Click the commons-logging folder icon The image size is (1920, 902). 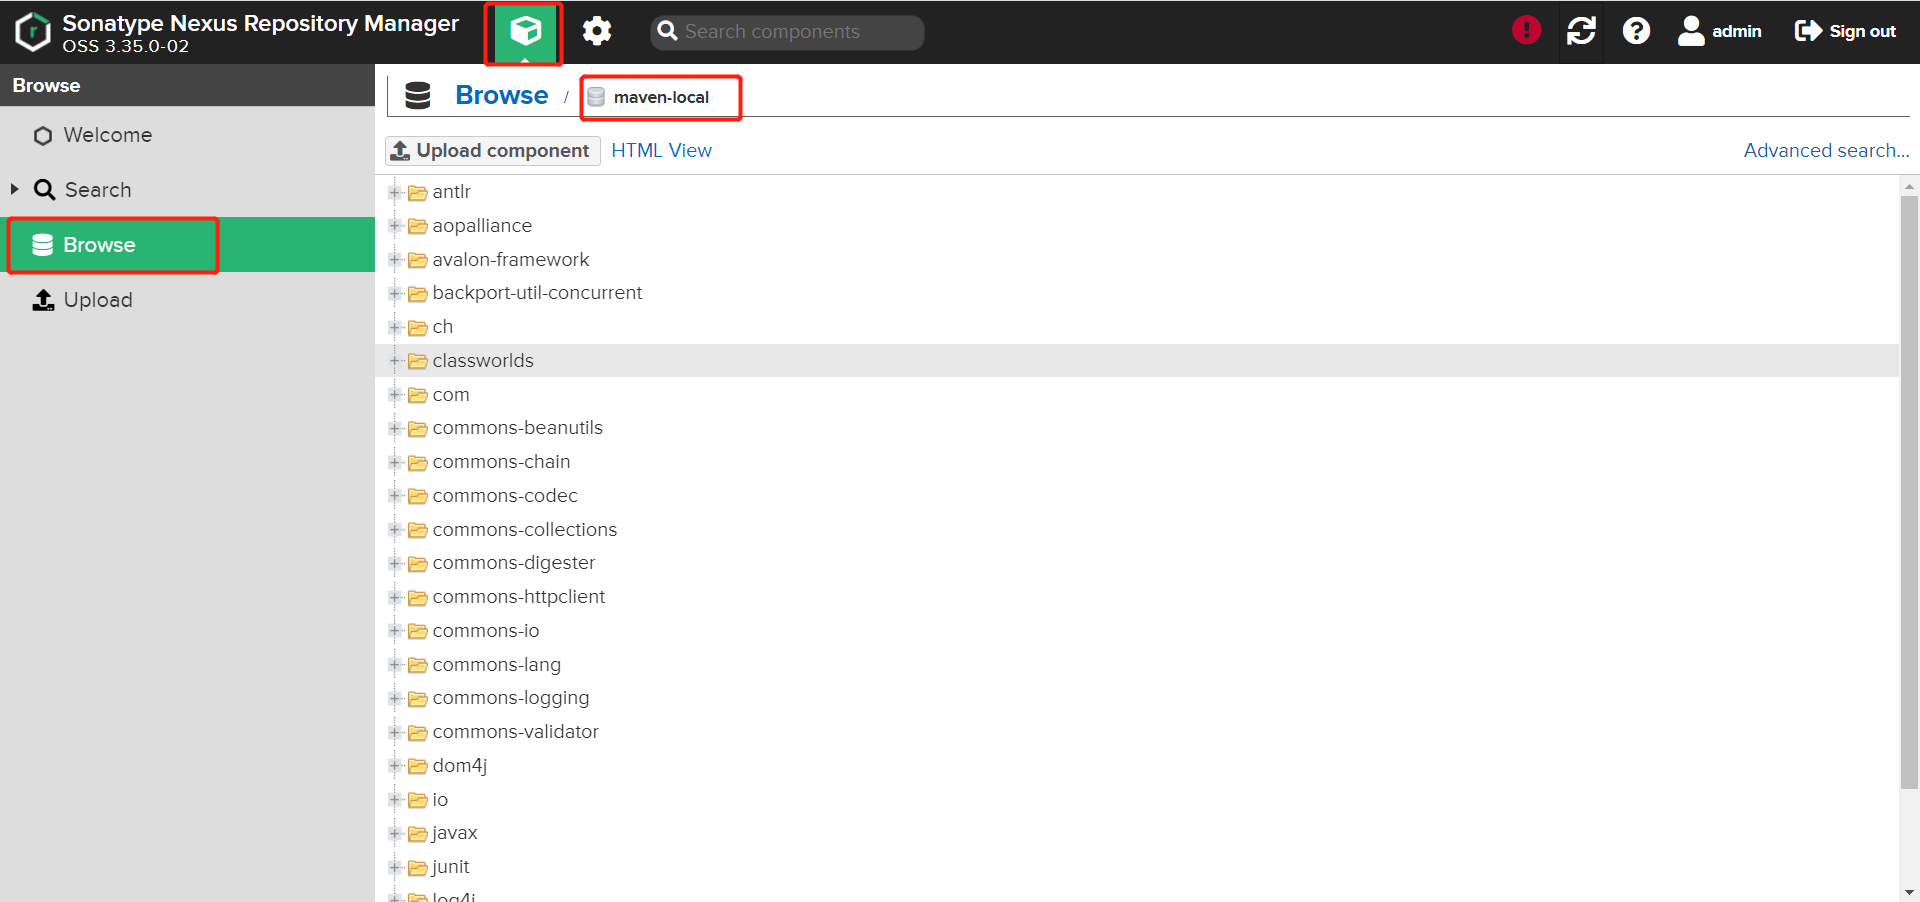418,699
